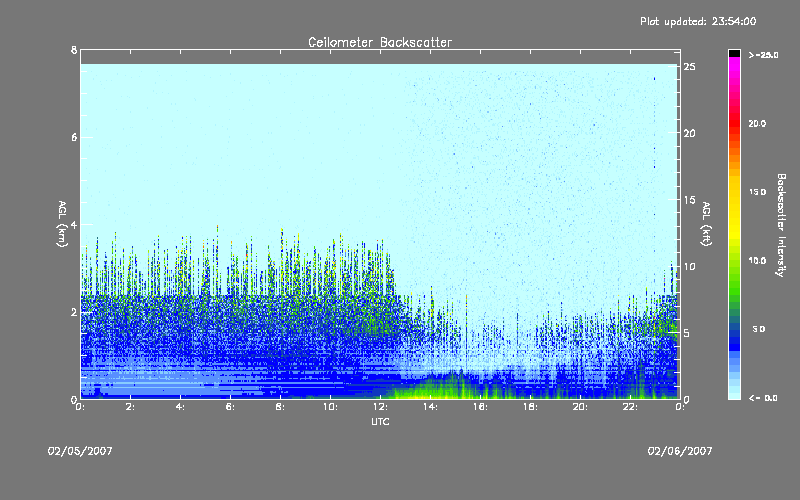Click the left 'AGL (km)' axis label

pyautogui.click(x=62, y=224)
